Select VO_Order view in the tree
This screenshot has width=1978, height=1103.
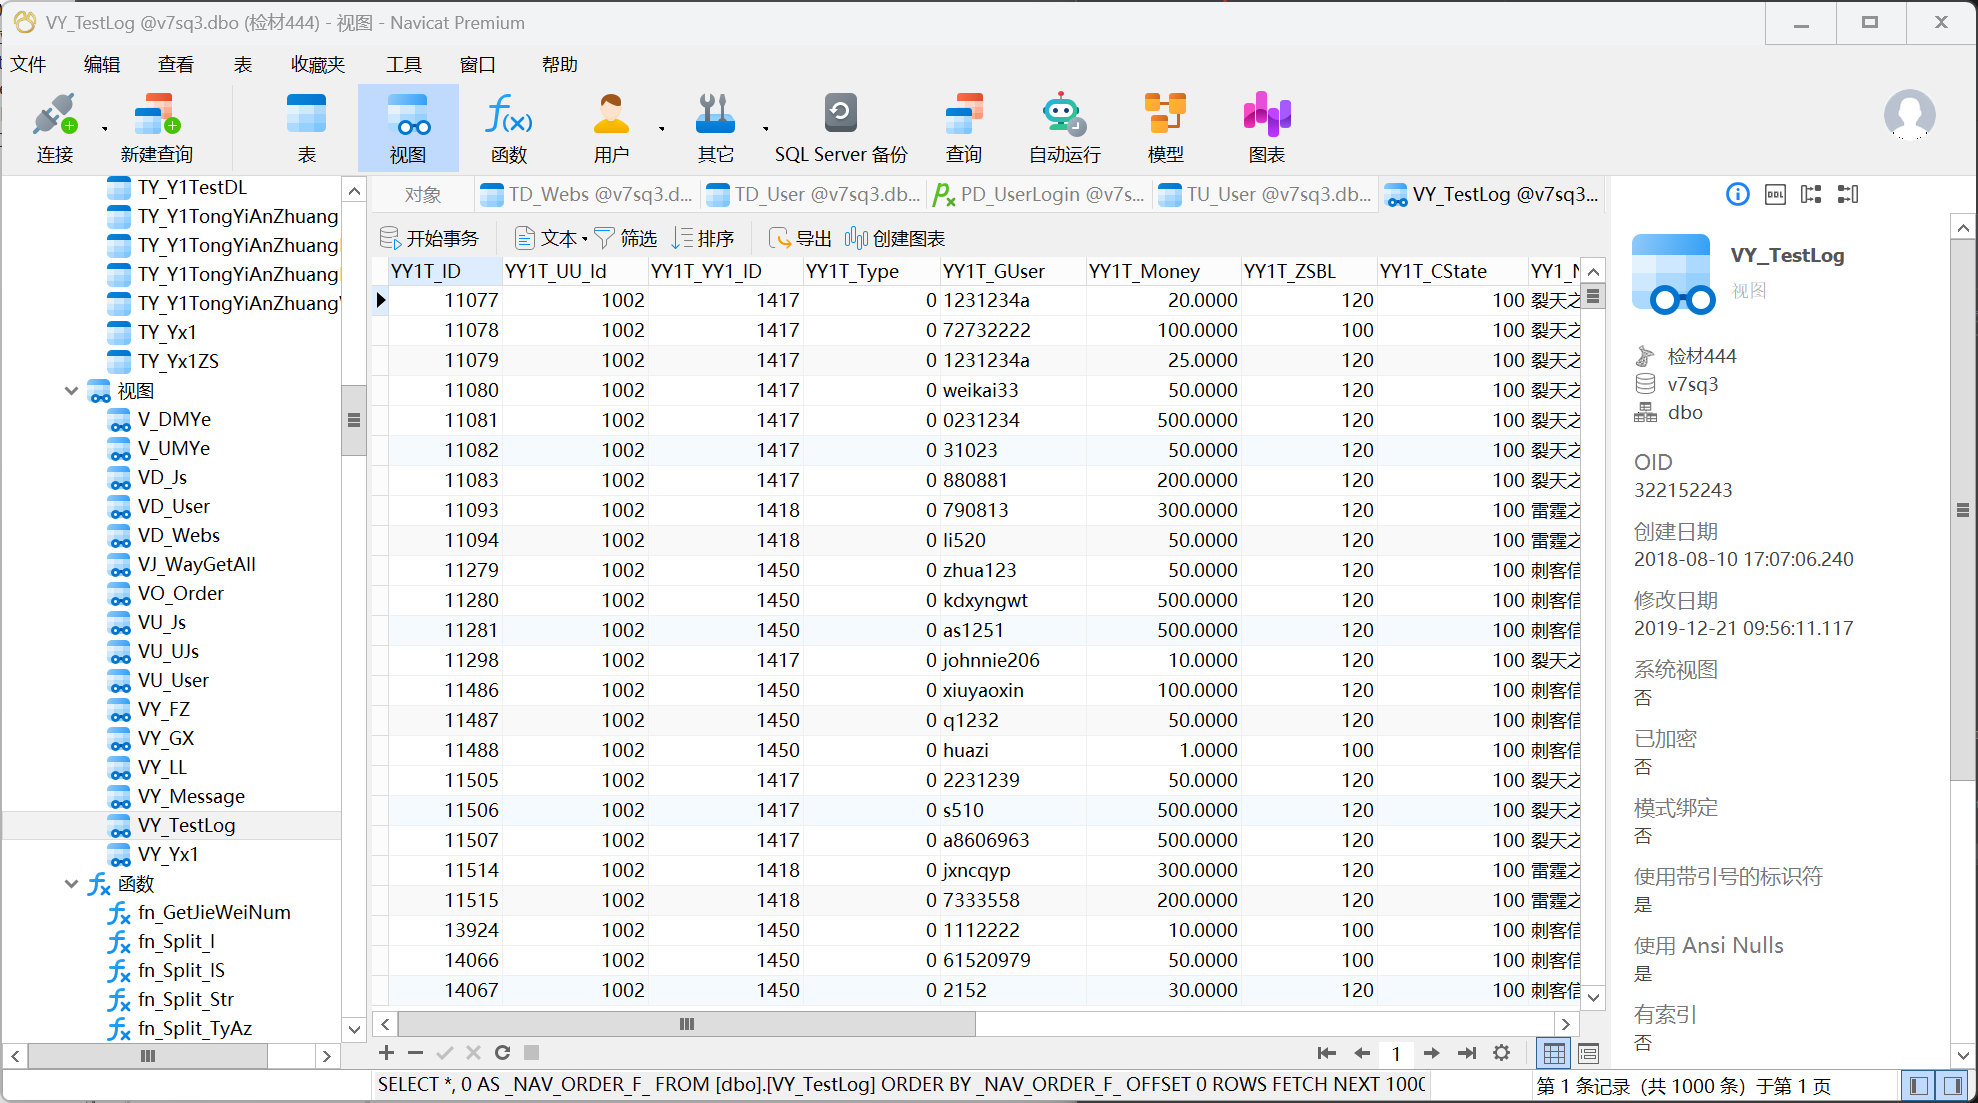pyautogui.click(x=180, y=593)
